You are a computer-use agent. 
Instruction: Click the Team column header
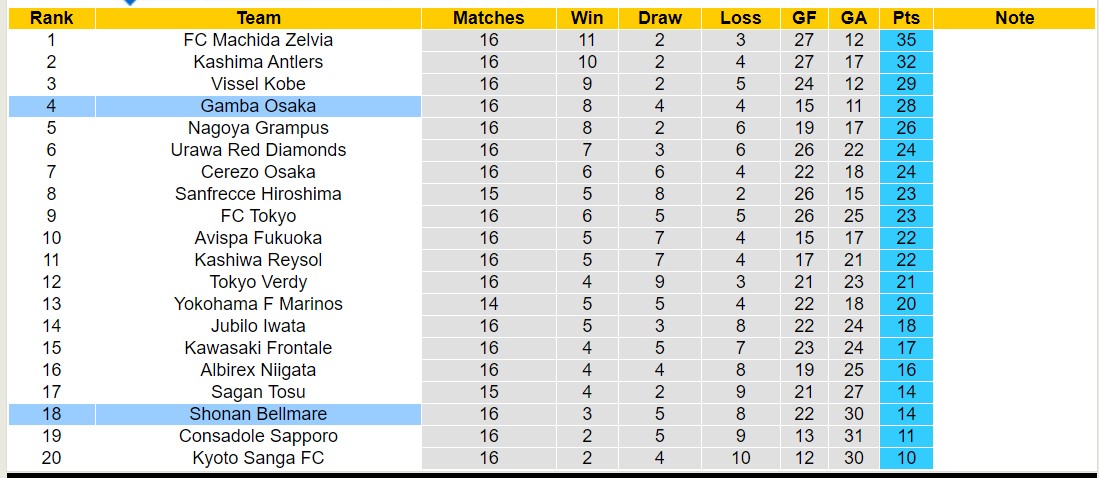[x=258, y=18]
